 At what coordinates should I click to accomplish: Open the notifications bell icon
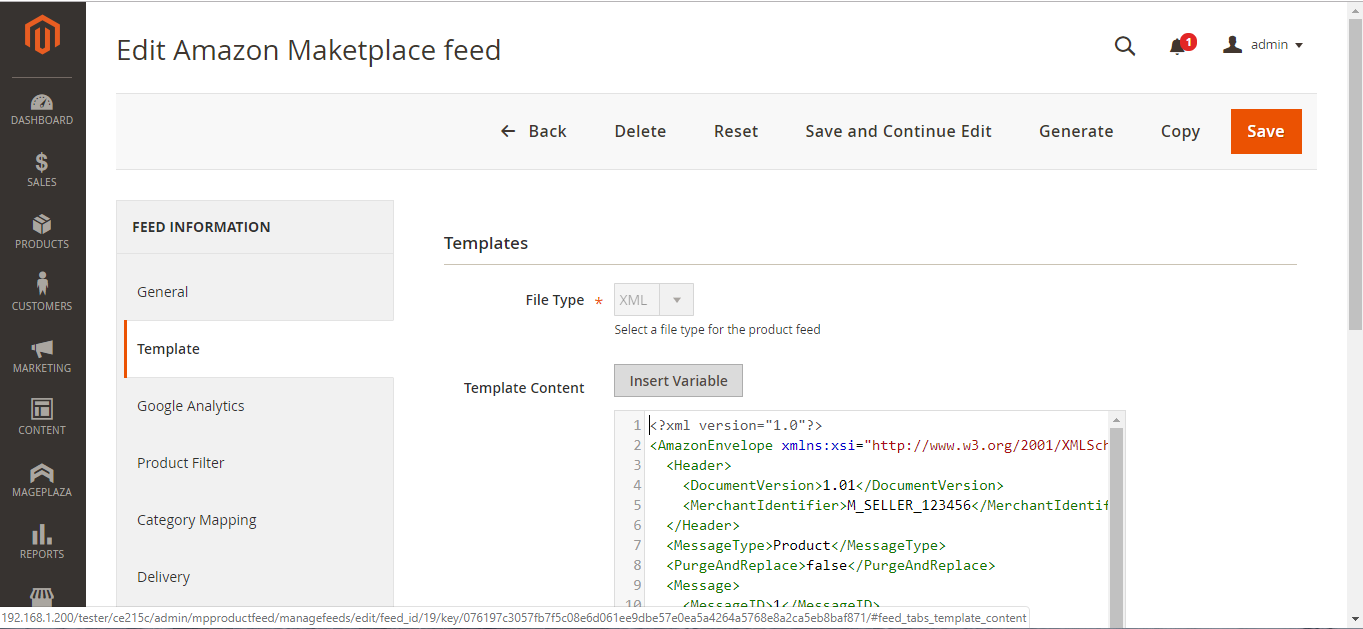coord(1177,47)
